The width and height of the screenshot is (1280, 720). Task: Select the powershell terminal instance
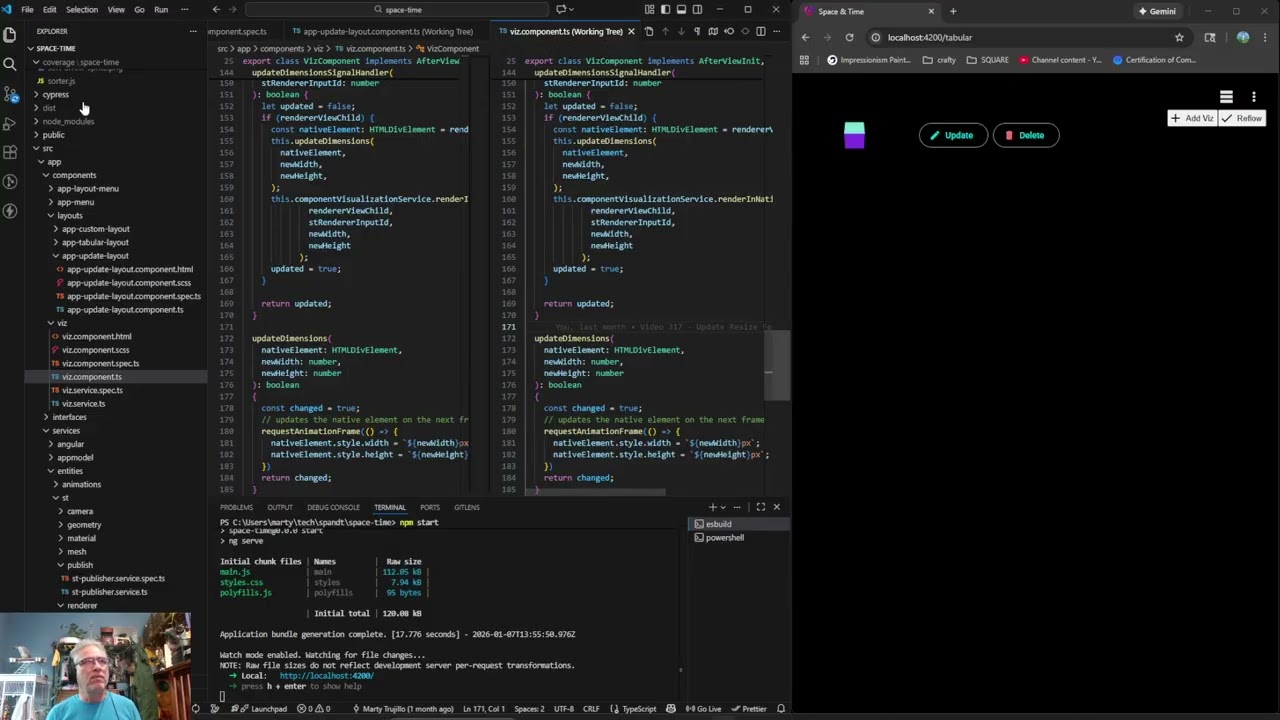(737, 538)
